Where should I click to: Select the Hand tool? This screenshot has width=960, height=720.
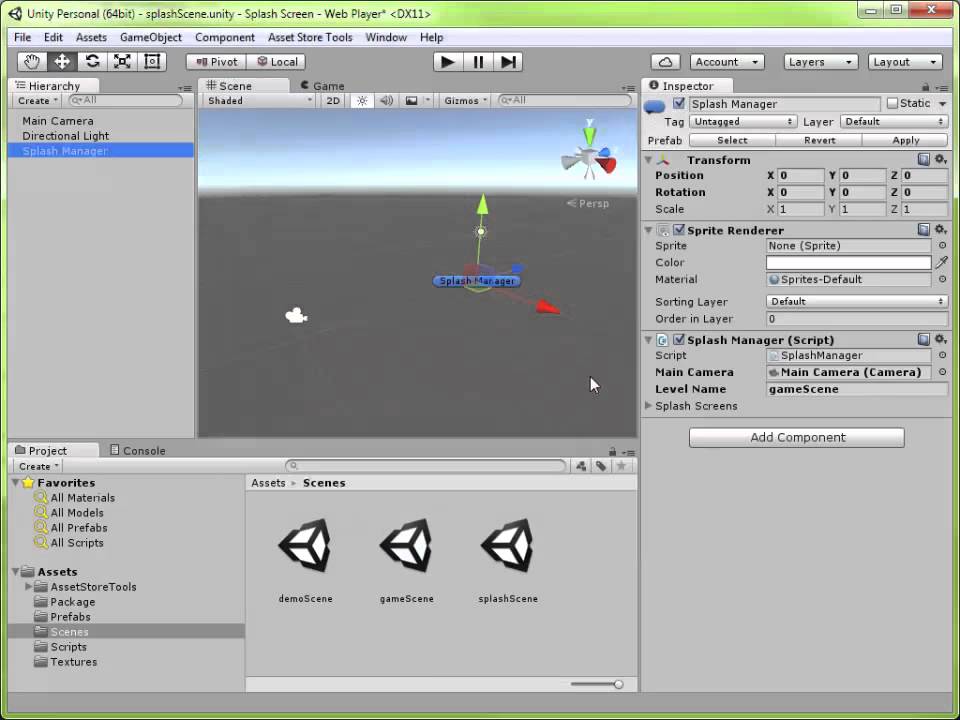coord(32,62)
